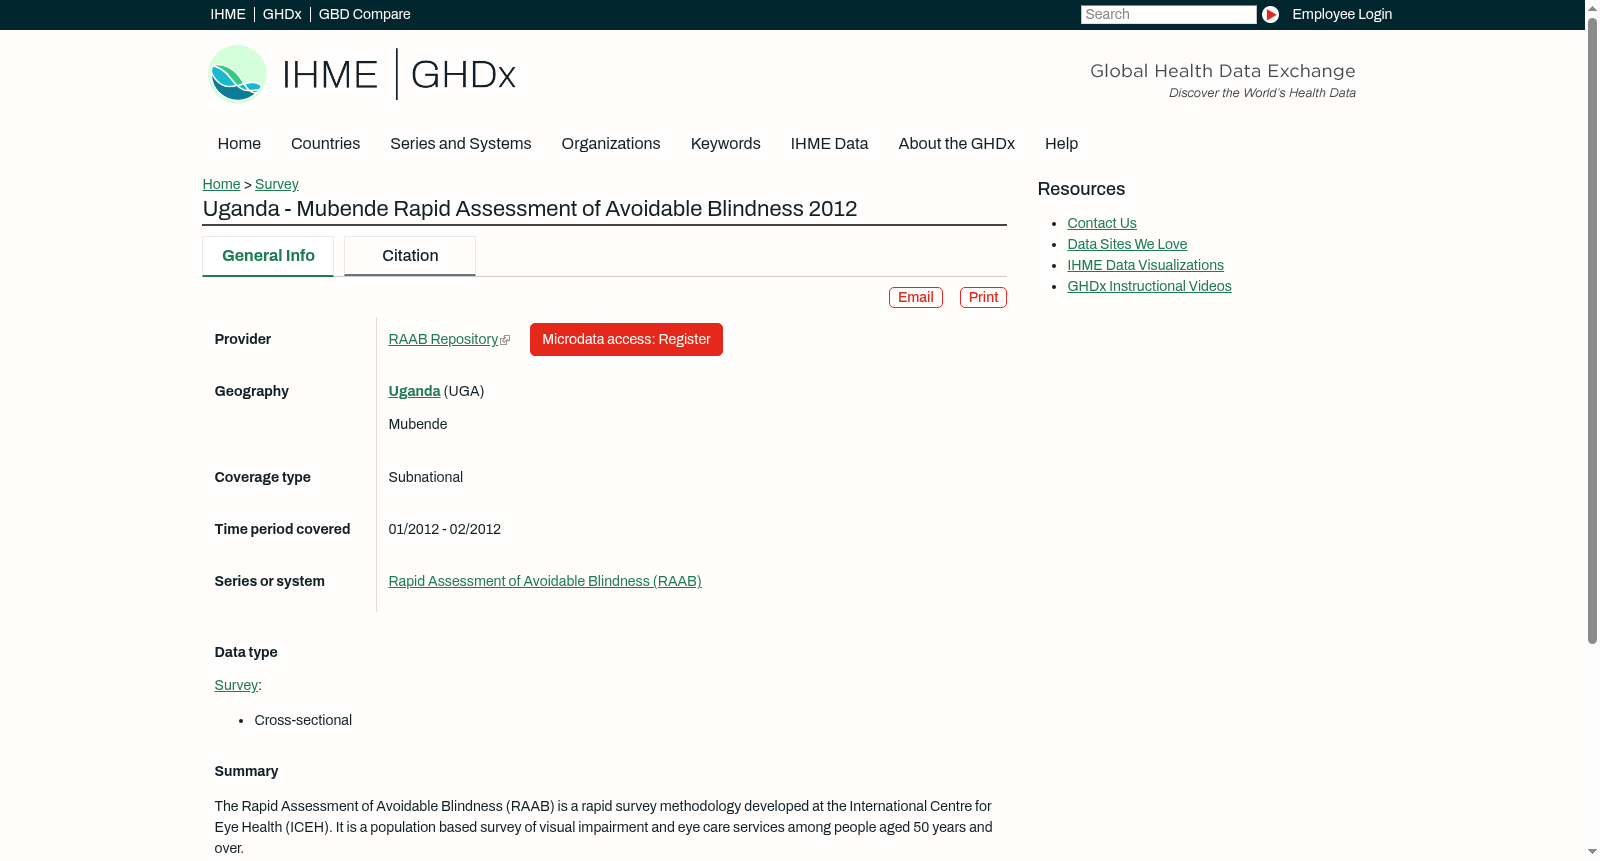Image resolution: width=1600 pixels, height=861 pixels.
Task: Click the IHME leaf logo
Action: 237,74
